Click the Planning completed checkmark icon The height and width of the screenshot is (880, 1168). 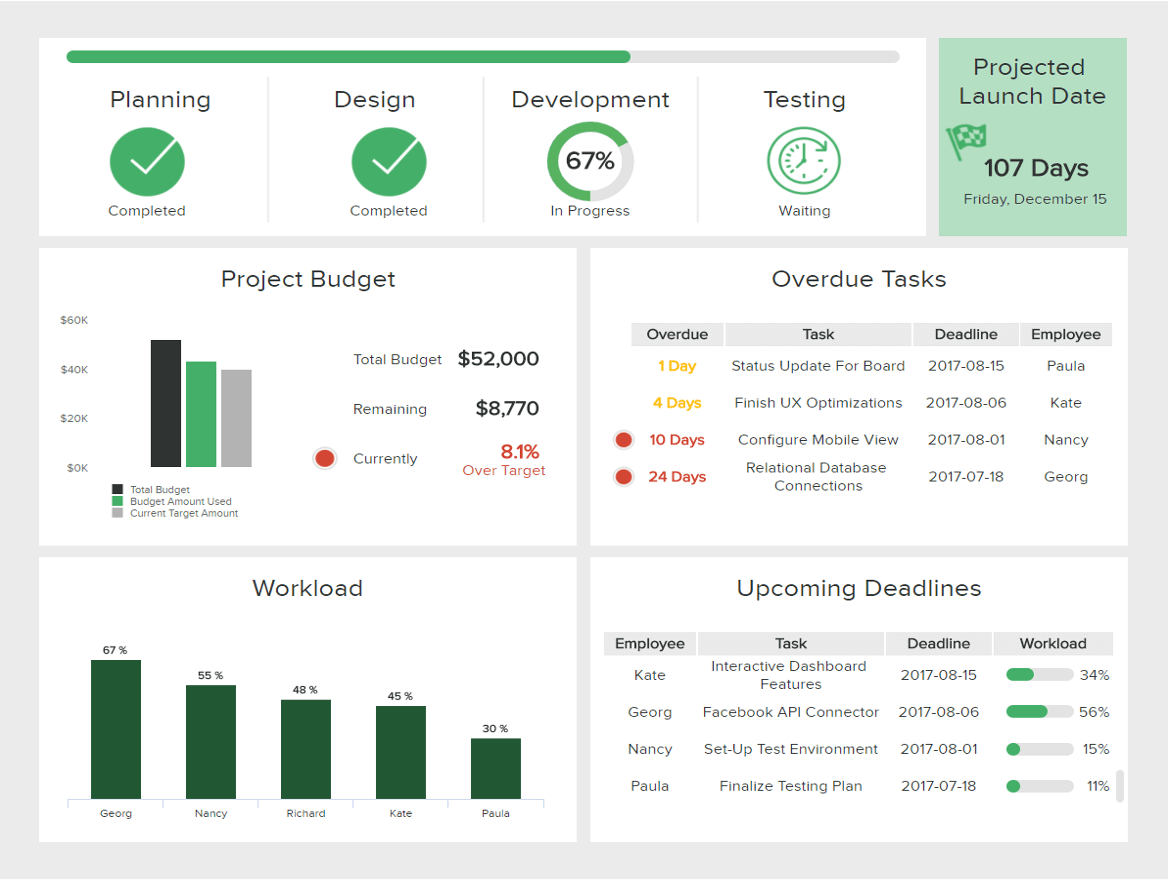pyautogui.click(x=147, y=161)
